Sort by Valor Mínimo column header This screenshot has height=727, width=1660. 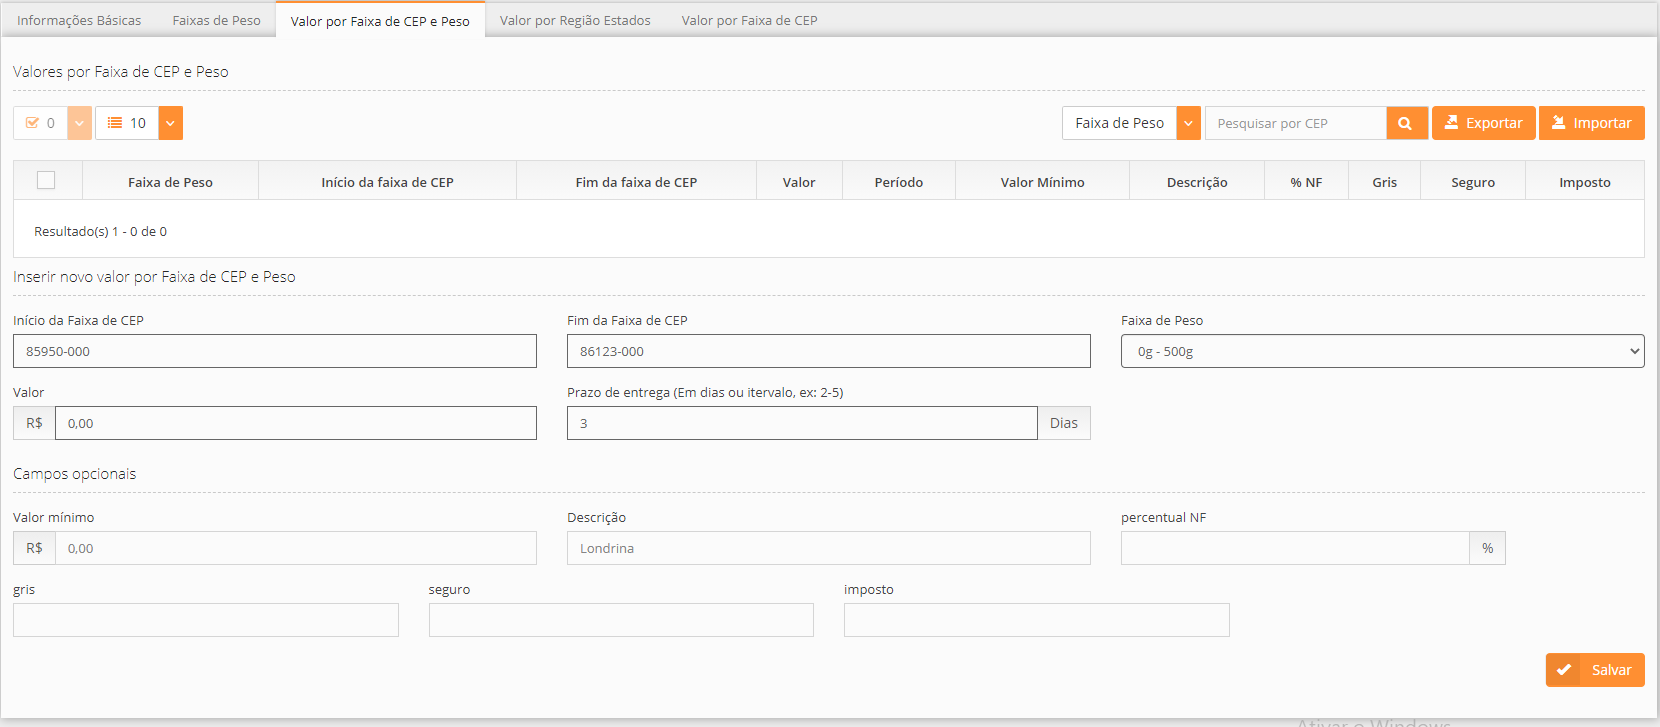coord(1042,182)
